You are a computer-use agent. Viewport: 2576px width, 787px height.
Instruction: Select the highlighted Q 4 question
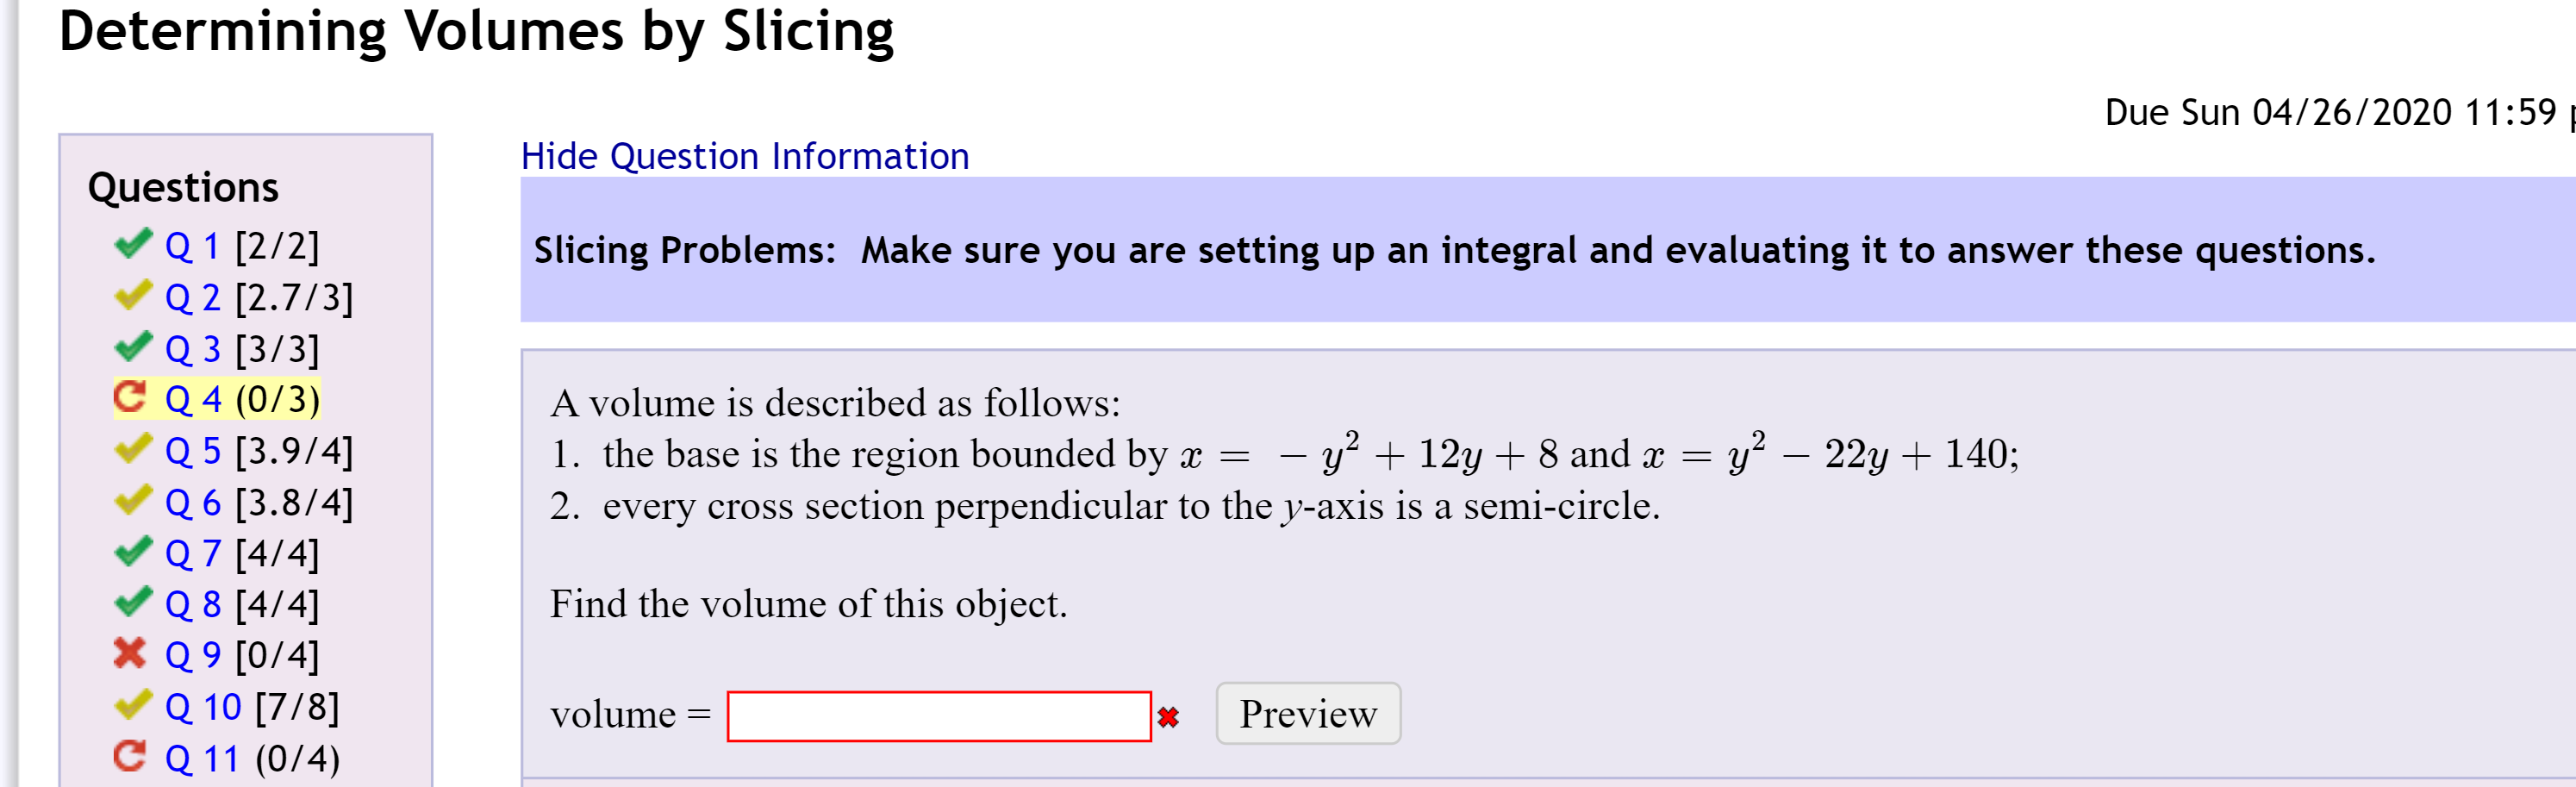point(196,399)
